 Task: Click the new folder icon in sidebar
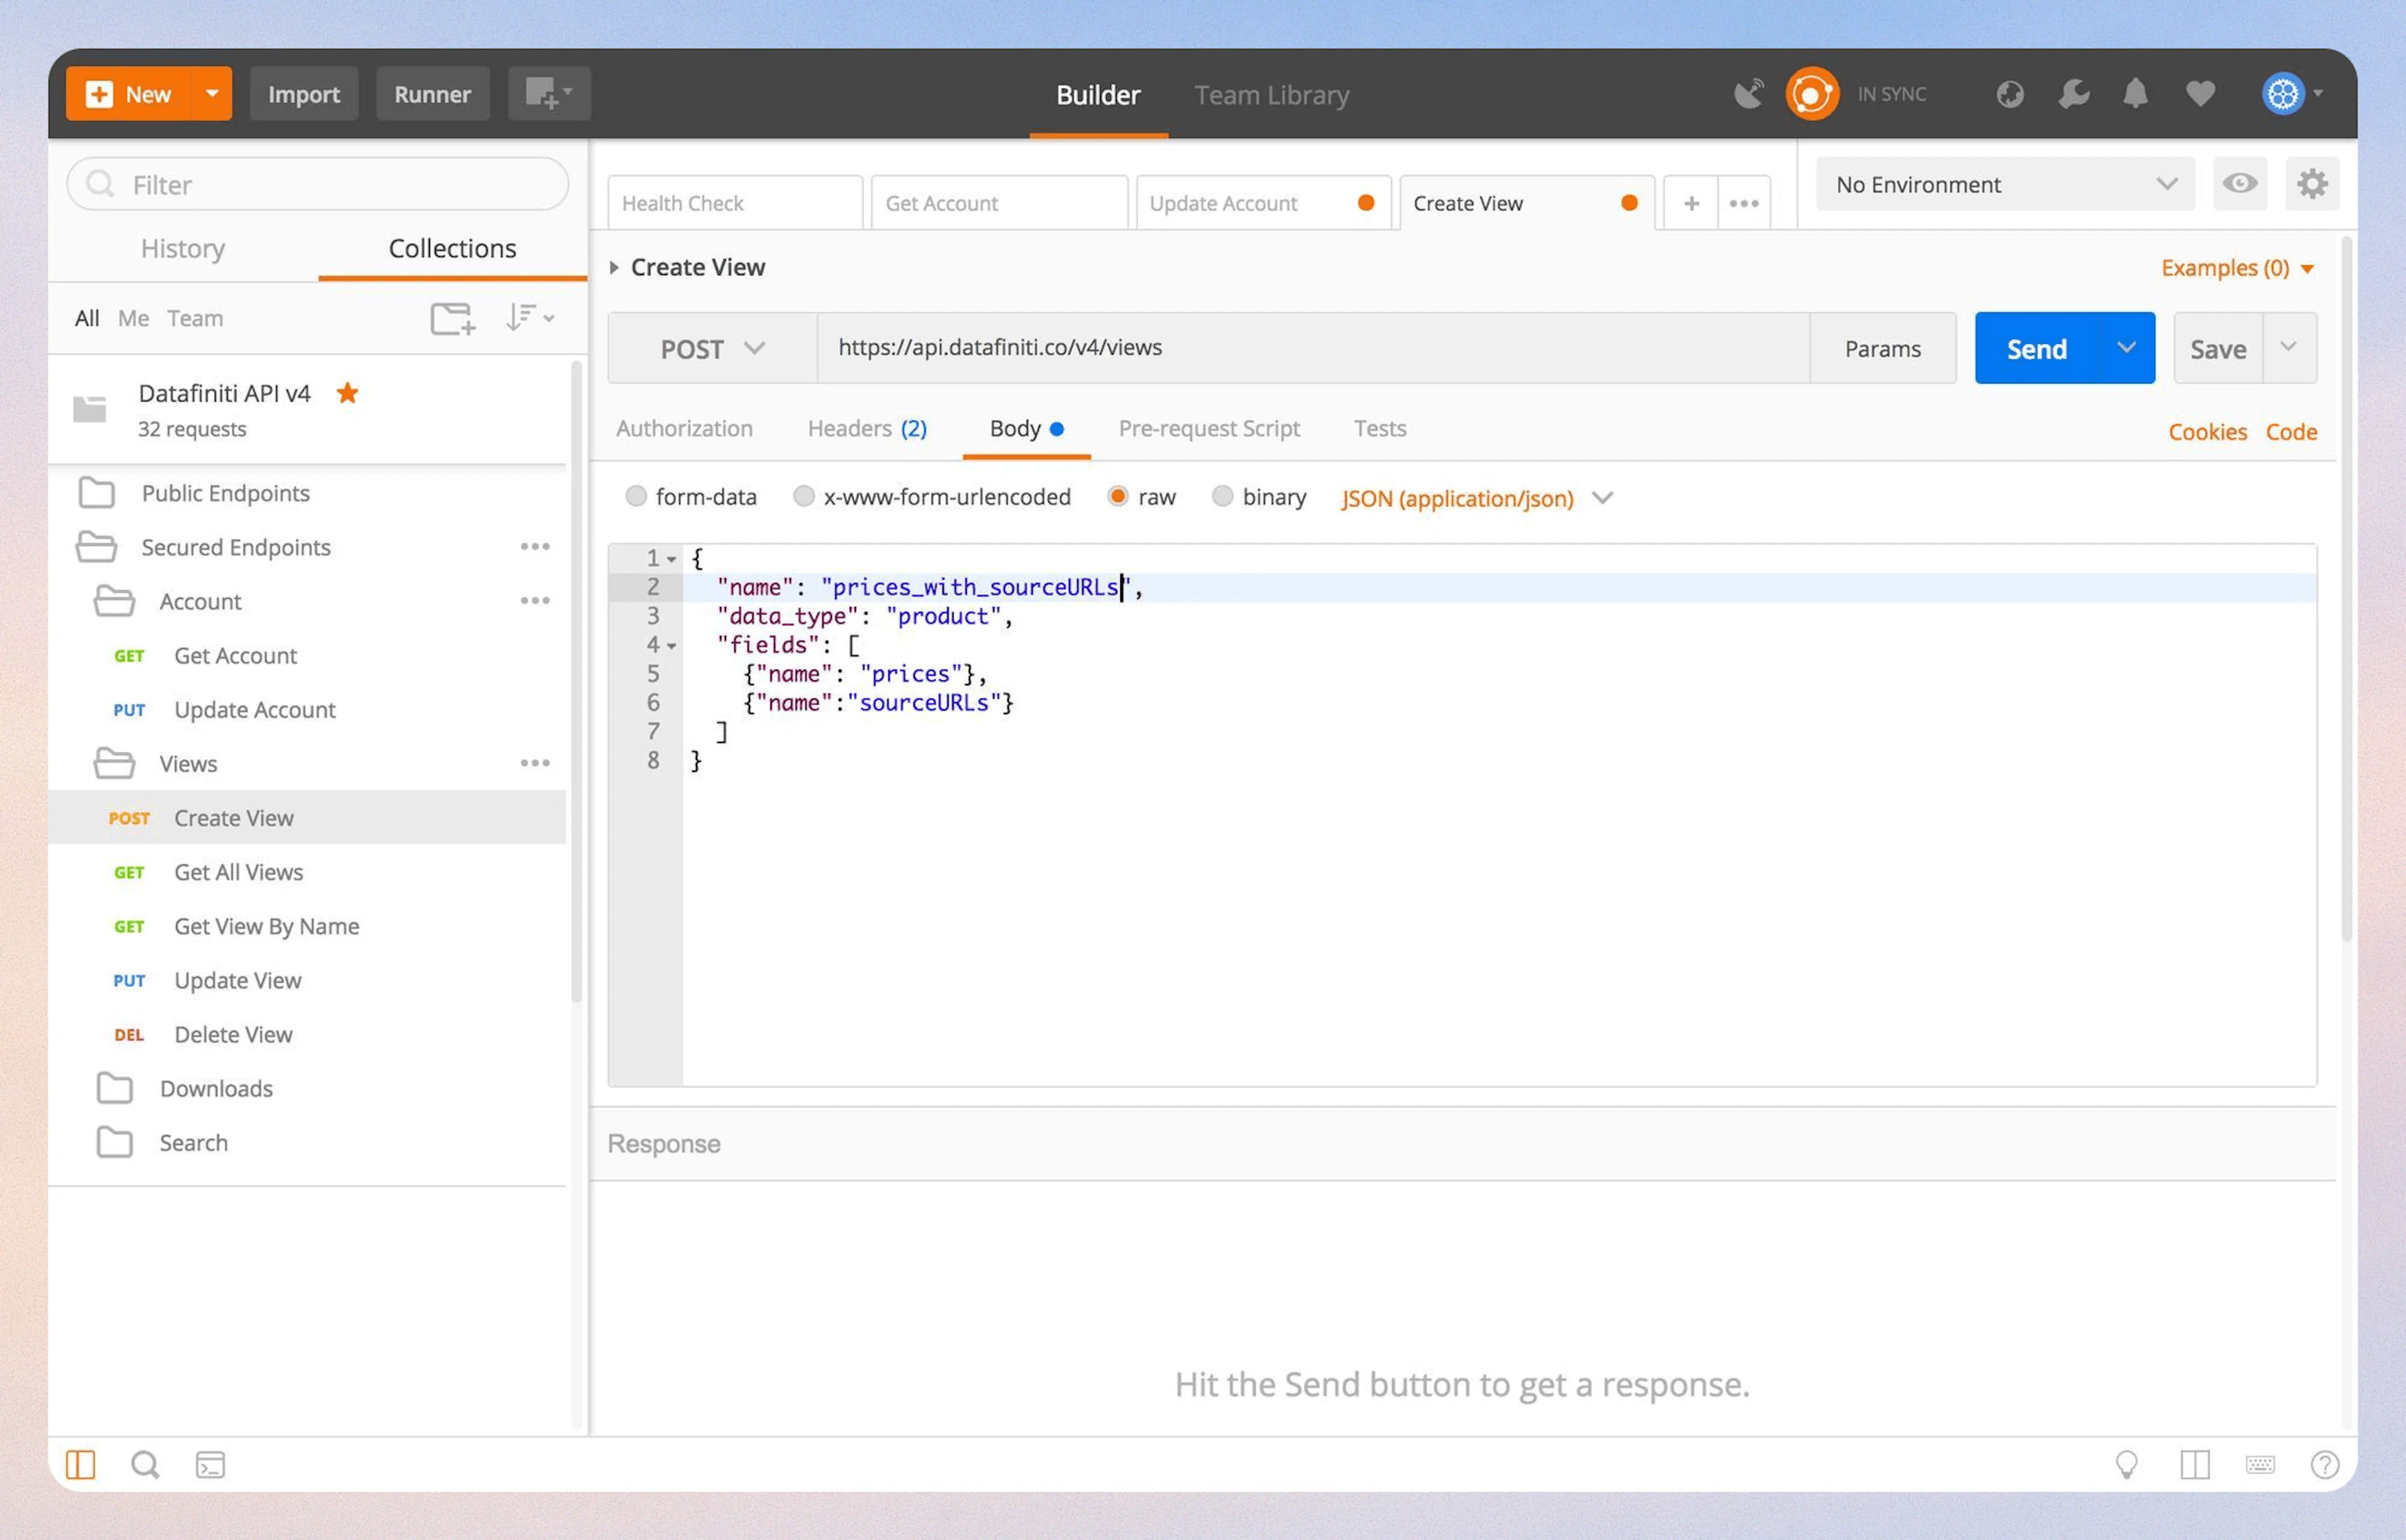pos(452,318)
